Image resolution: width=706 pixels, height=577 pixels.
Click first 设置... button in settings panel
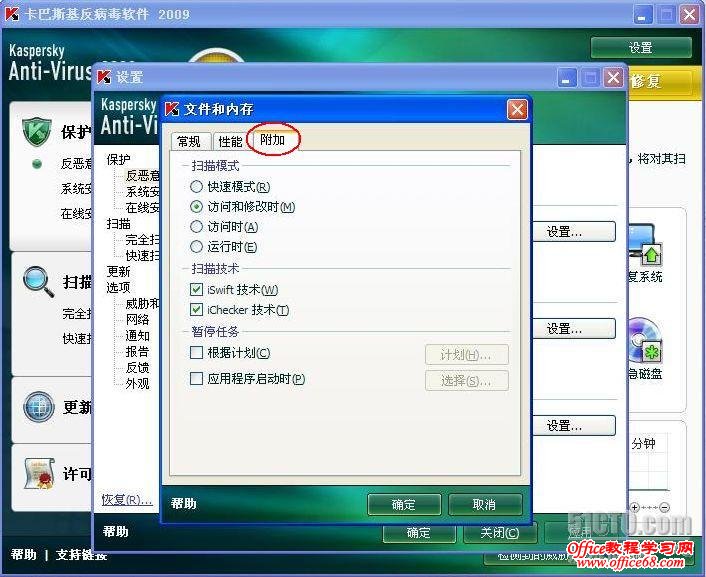574,232
